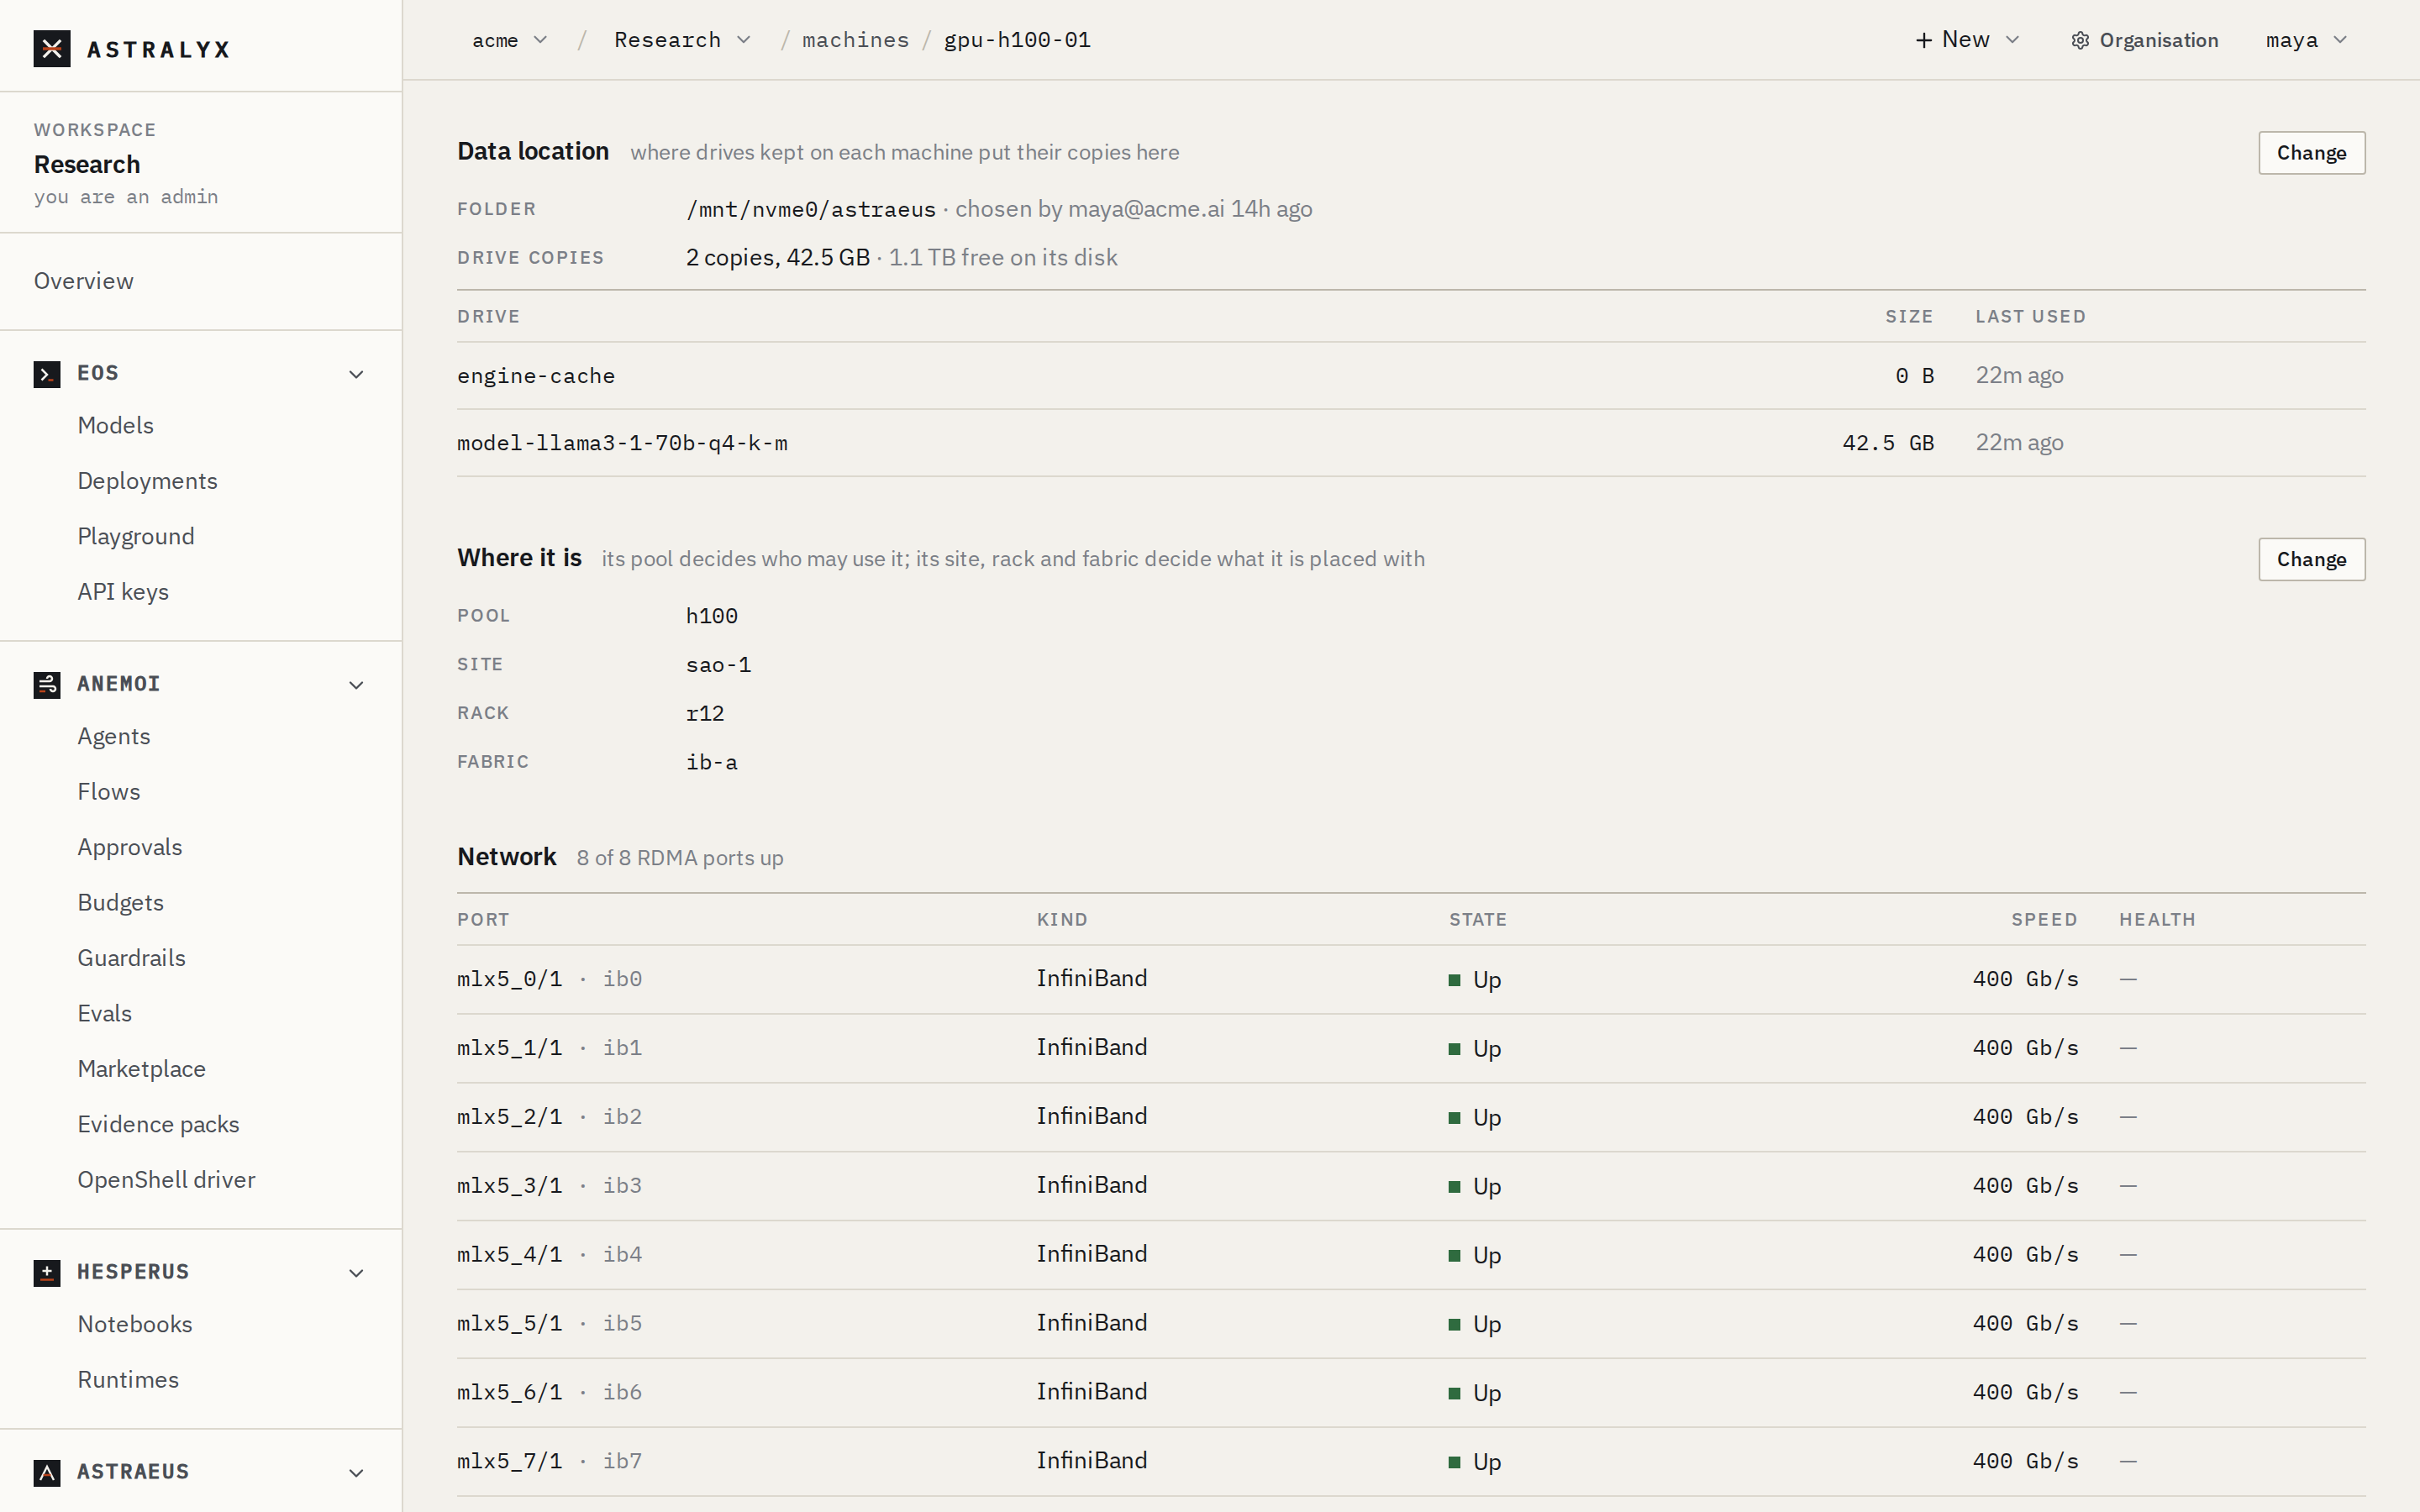Open the maya user menu
The width and height of the screenshot is (2420, 1512).
(2306, 40)
